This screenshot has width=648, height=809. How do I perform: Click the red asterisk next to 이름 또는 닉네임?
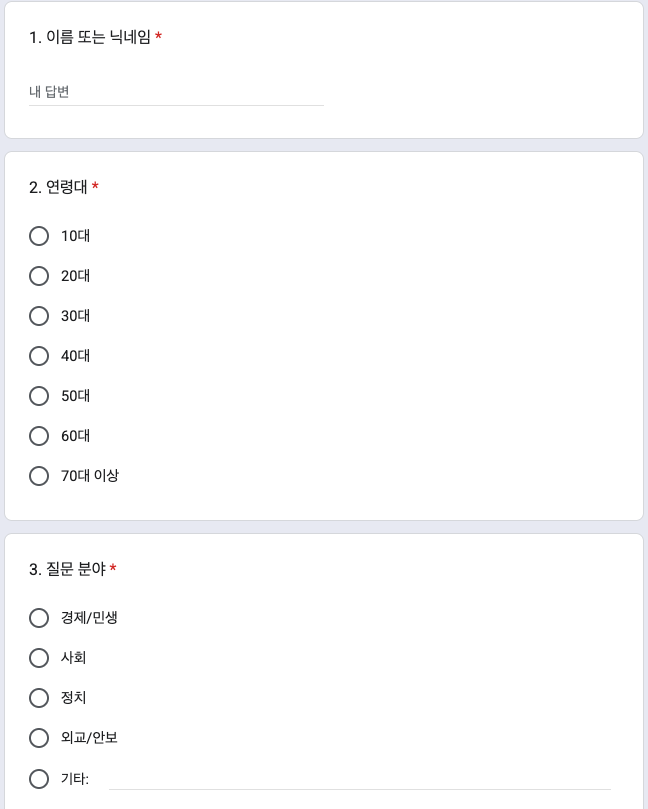pos(158,37)
